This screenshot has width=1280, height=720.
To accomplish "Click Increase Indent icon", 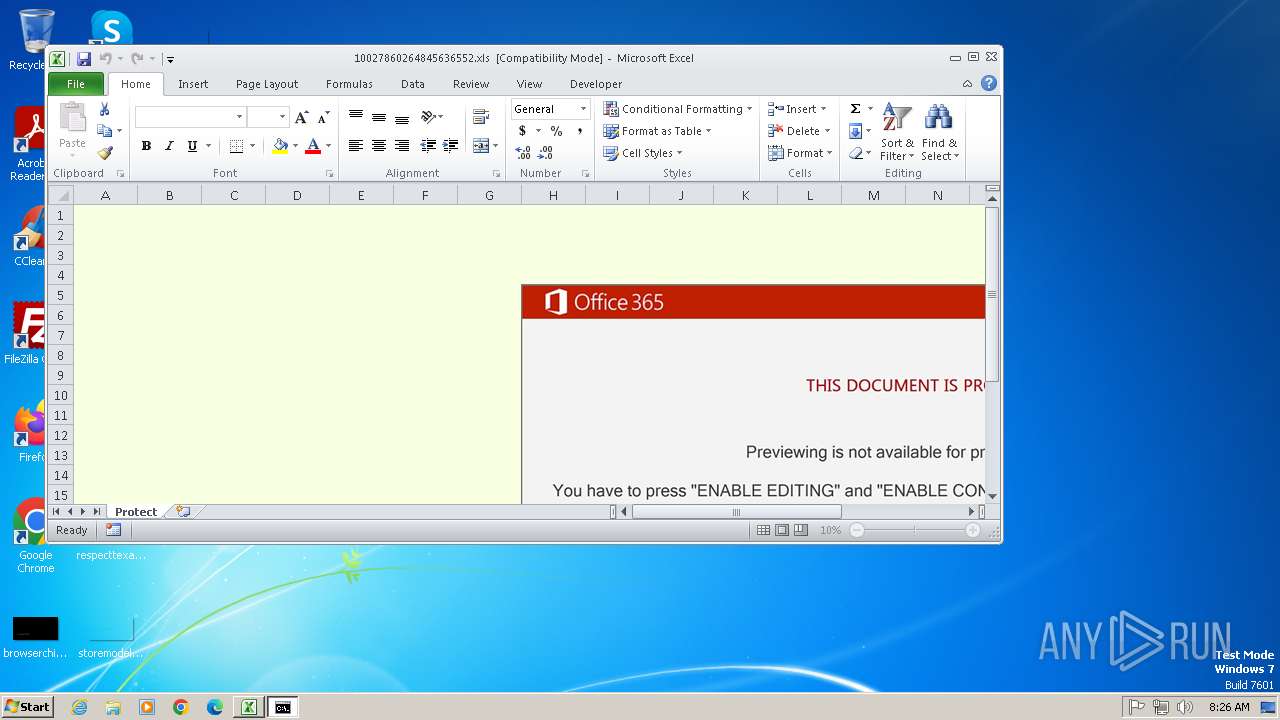I will coord(451,146).
